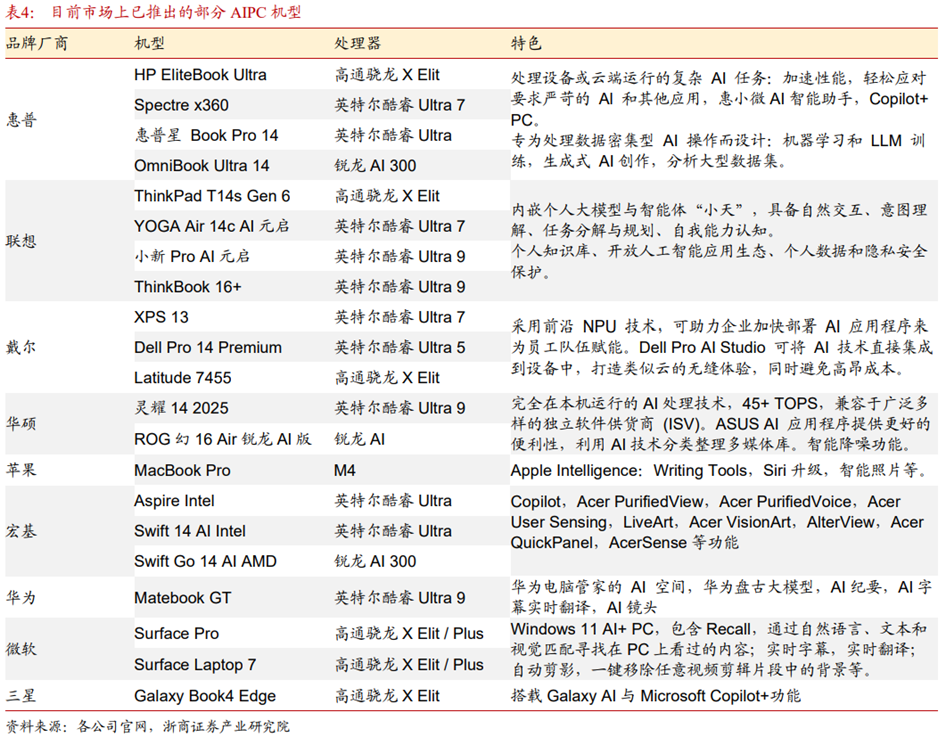Screen dimensions: 946x737
Task: Select the brand cell "惠普"
Action: (x=22, y=120)
